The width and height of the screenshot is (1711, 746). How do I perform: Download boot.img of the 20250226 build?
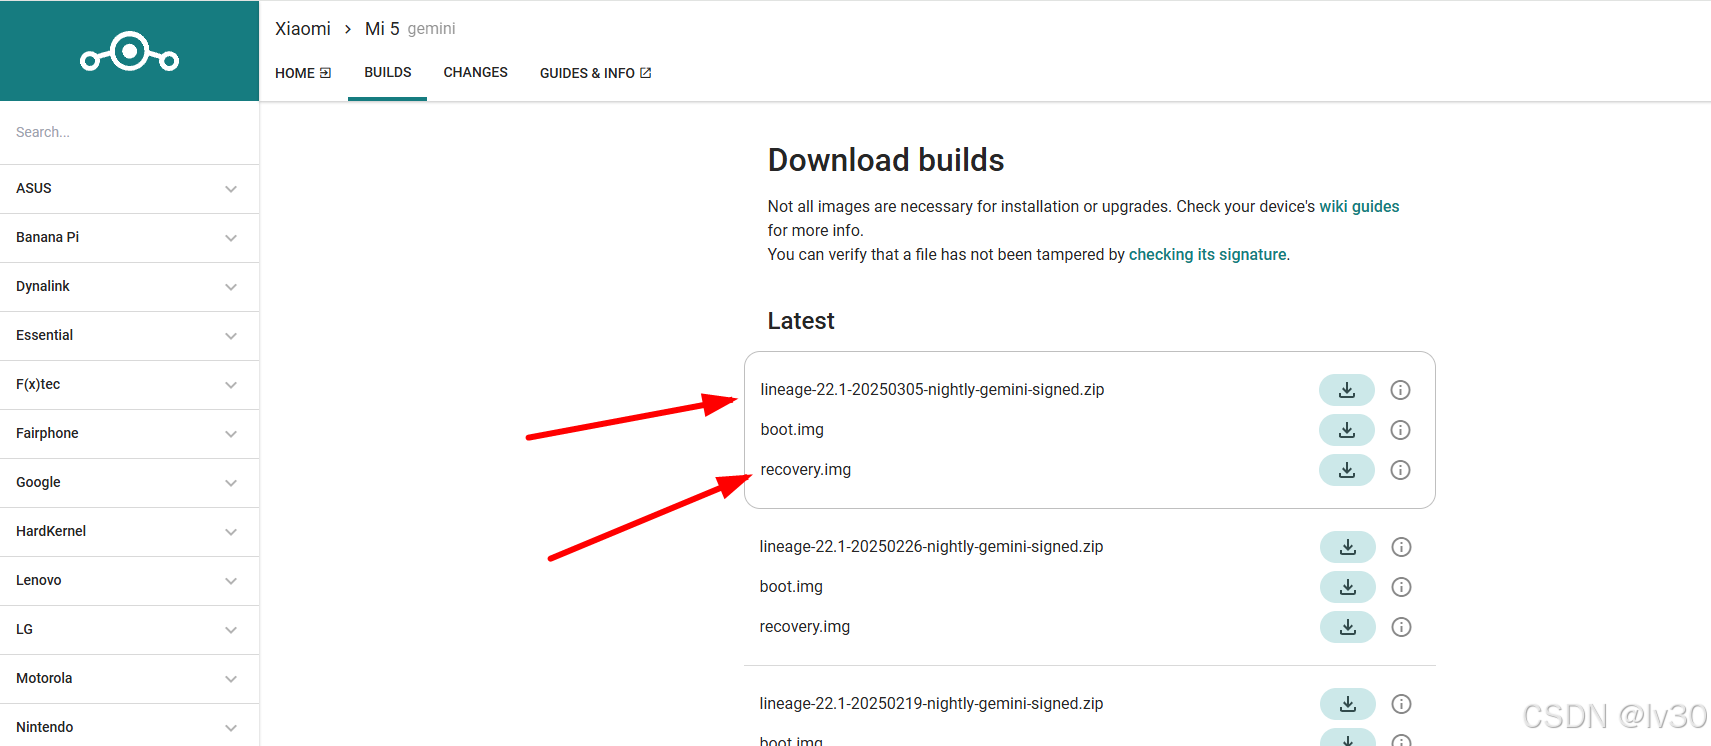(1348, 587)
